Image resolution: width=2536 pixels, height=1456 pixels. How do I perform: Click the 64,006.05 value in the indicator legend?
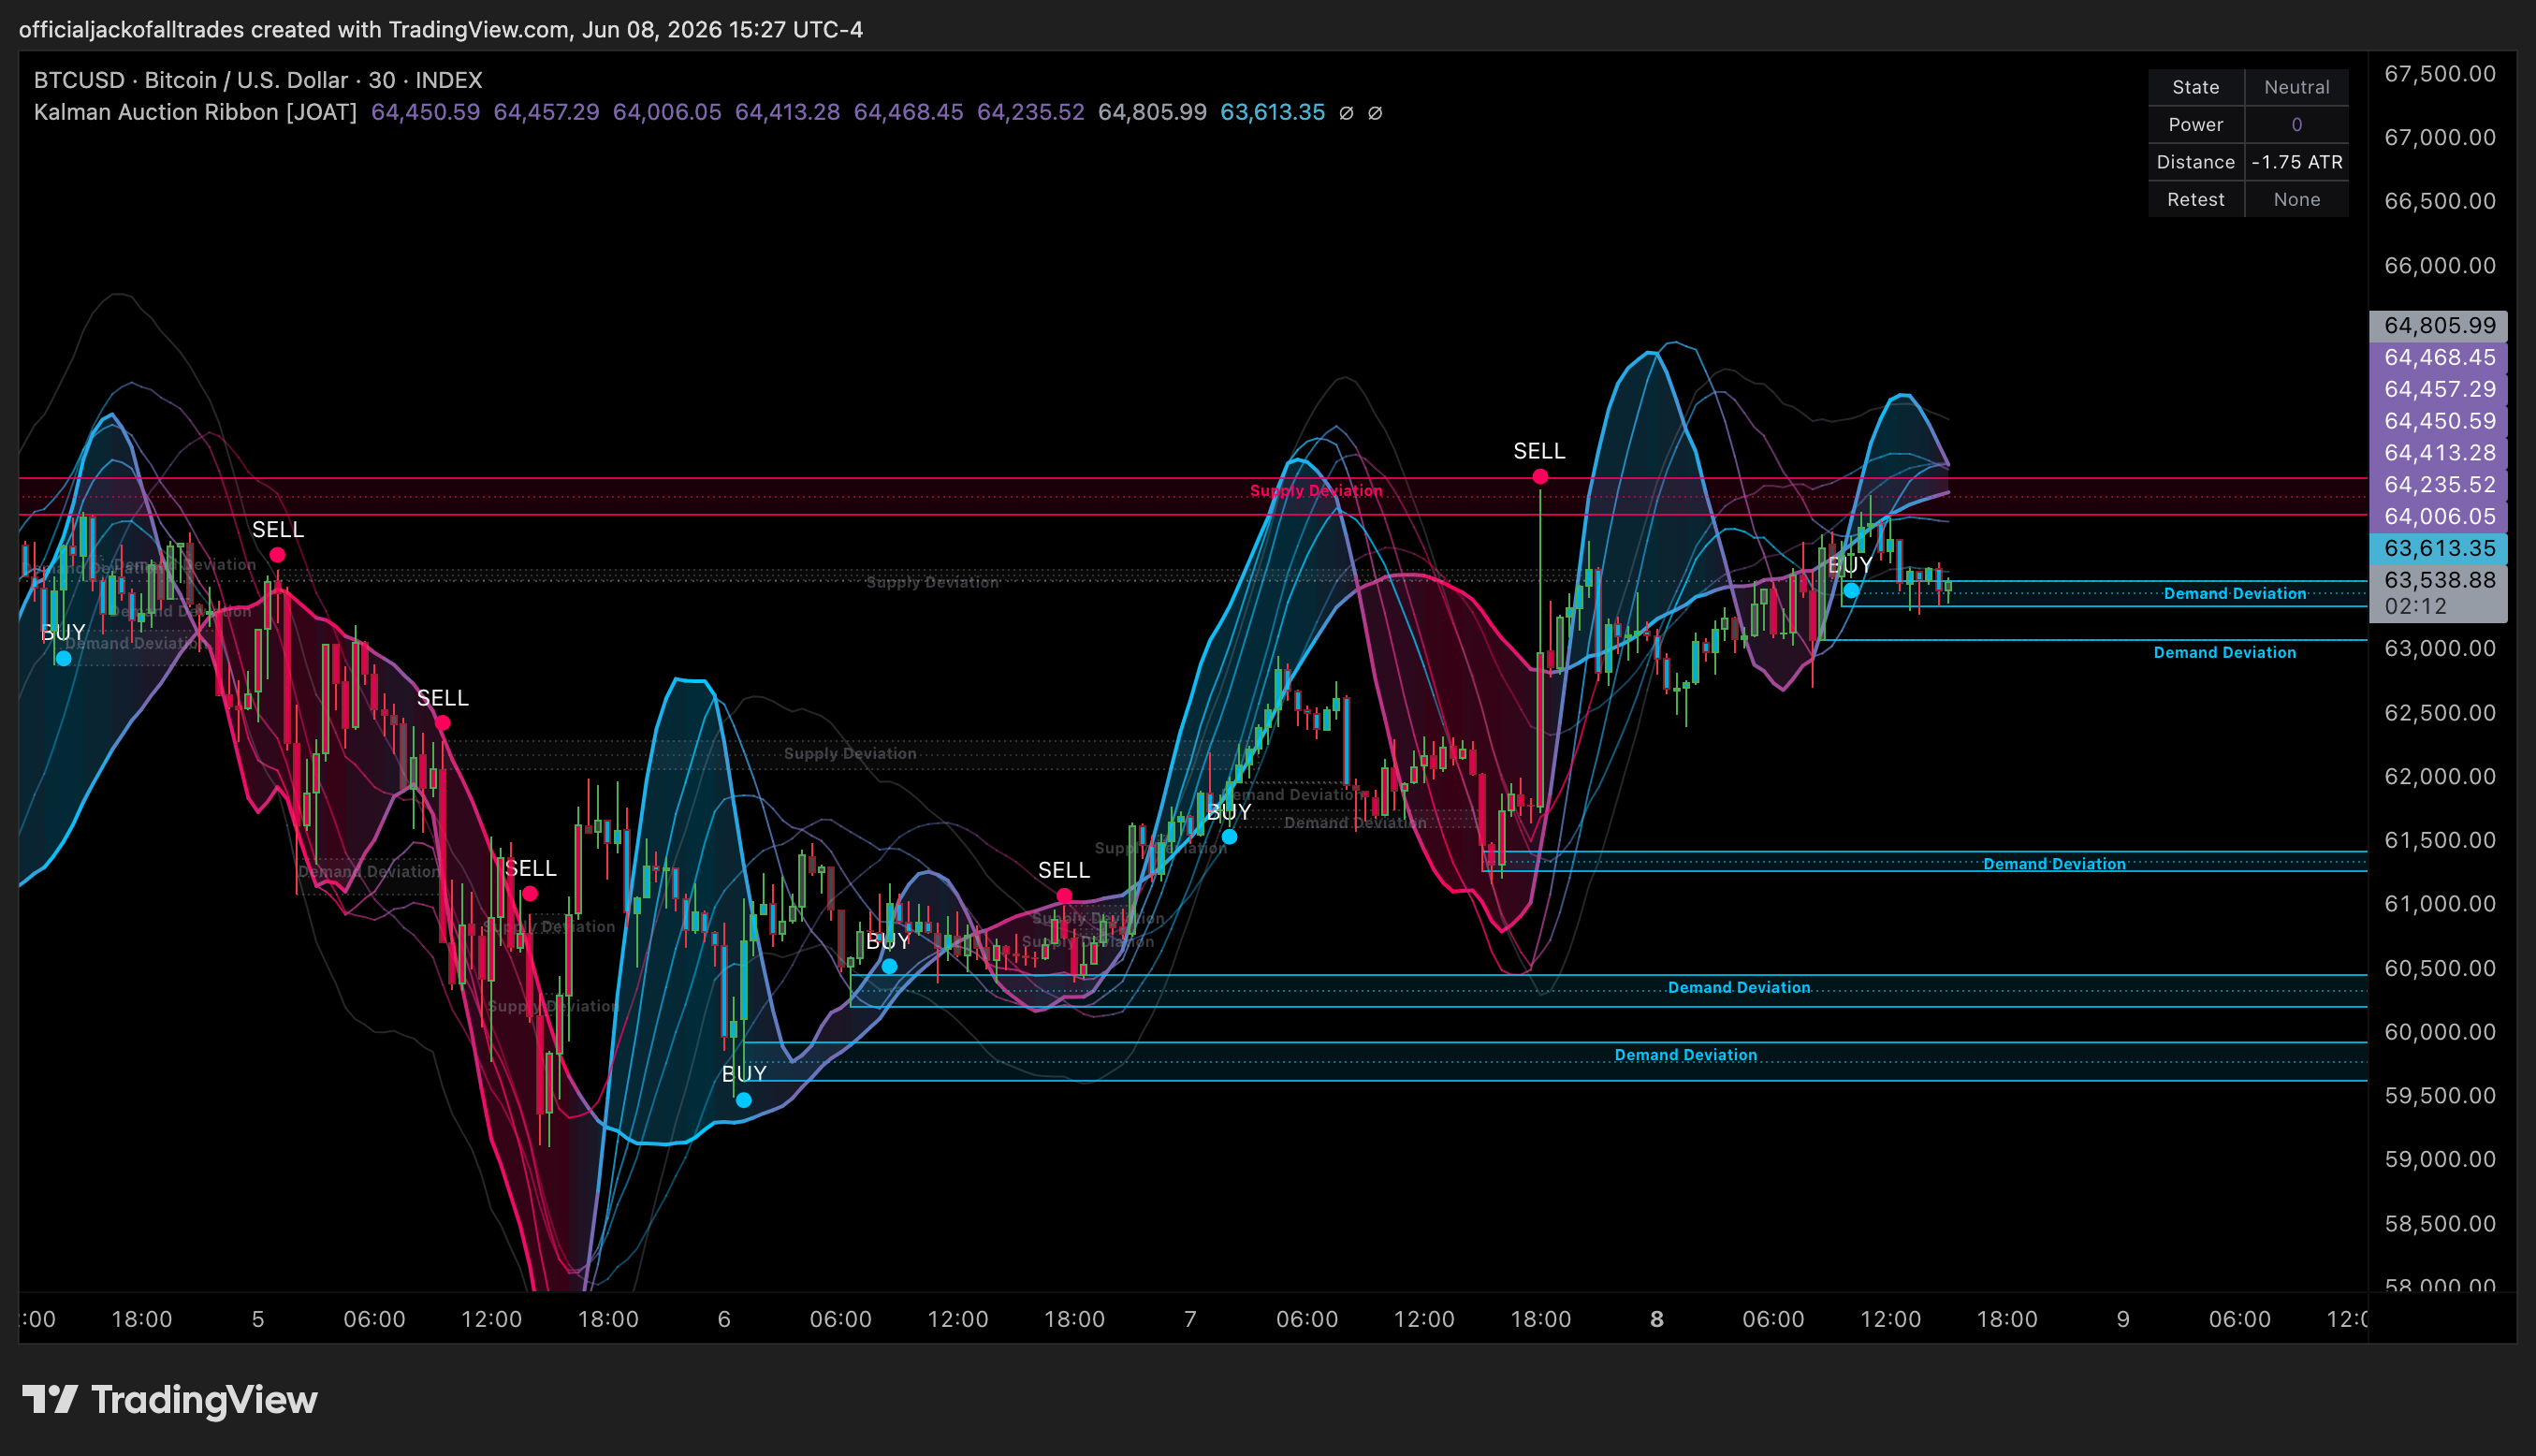click(667, 112)
